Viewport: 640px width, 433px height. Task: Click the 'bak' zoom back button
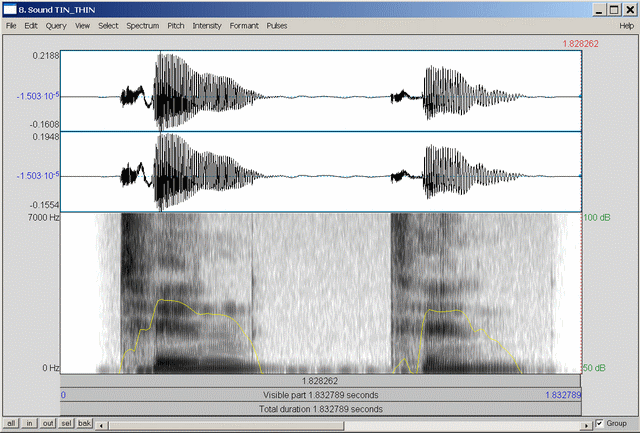(x=85, y=424)
